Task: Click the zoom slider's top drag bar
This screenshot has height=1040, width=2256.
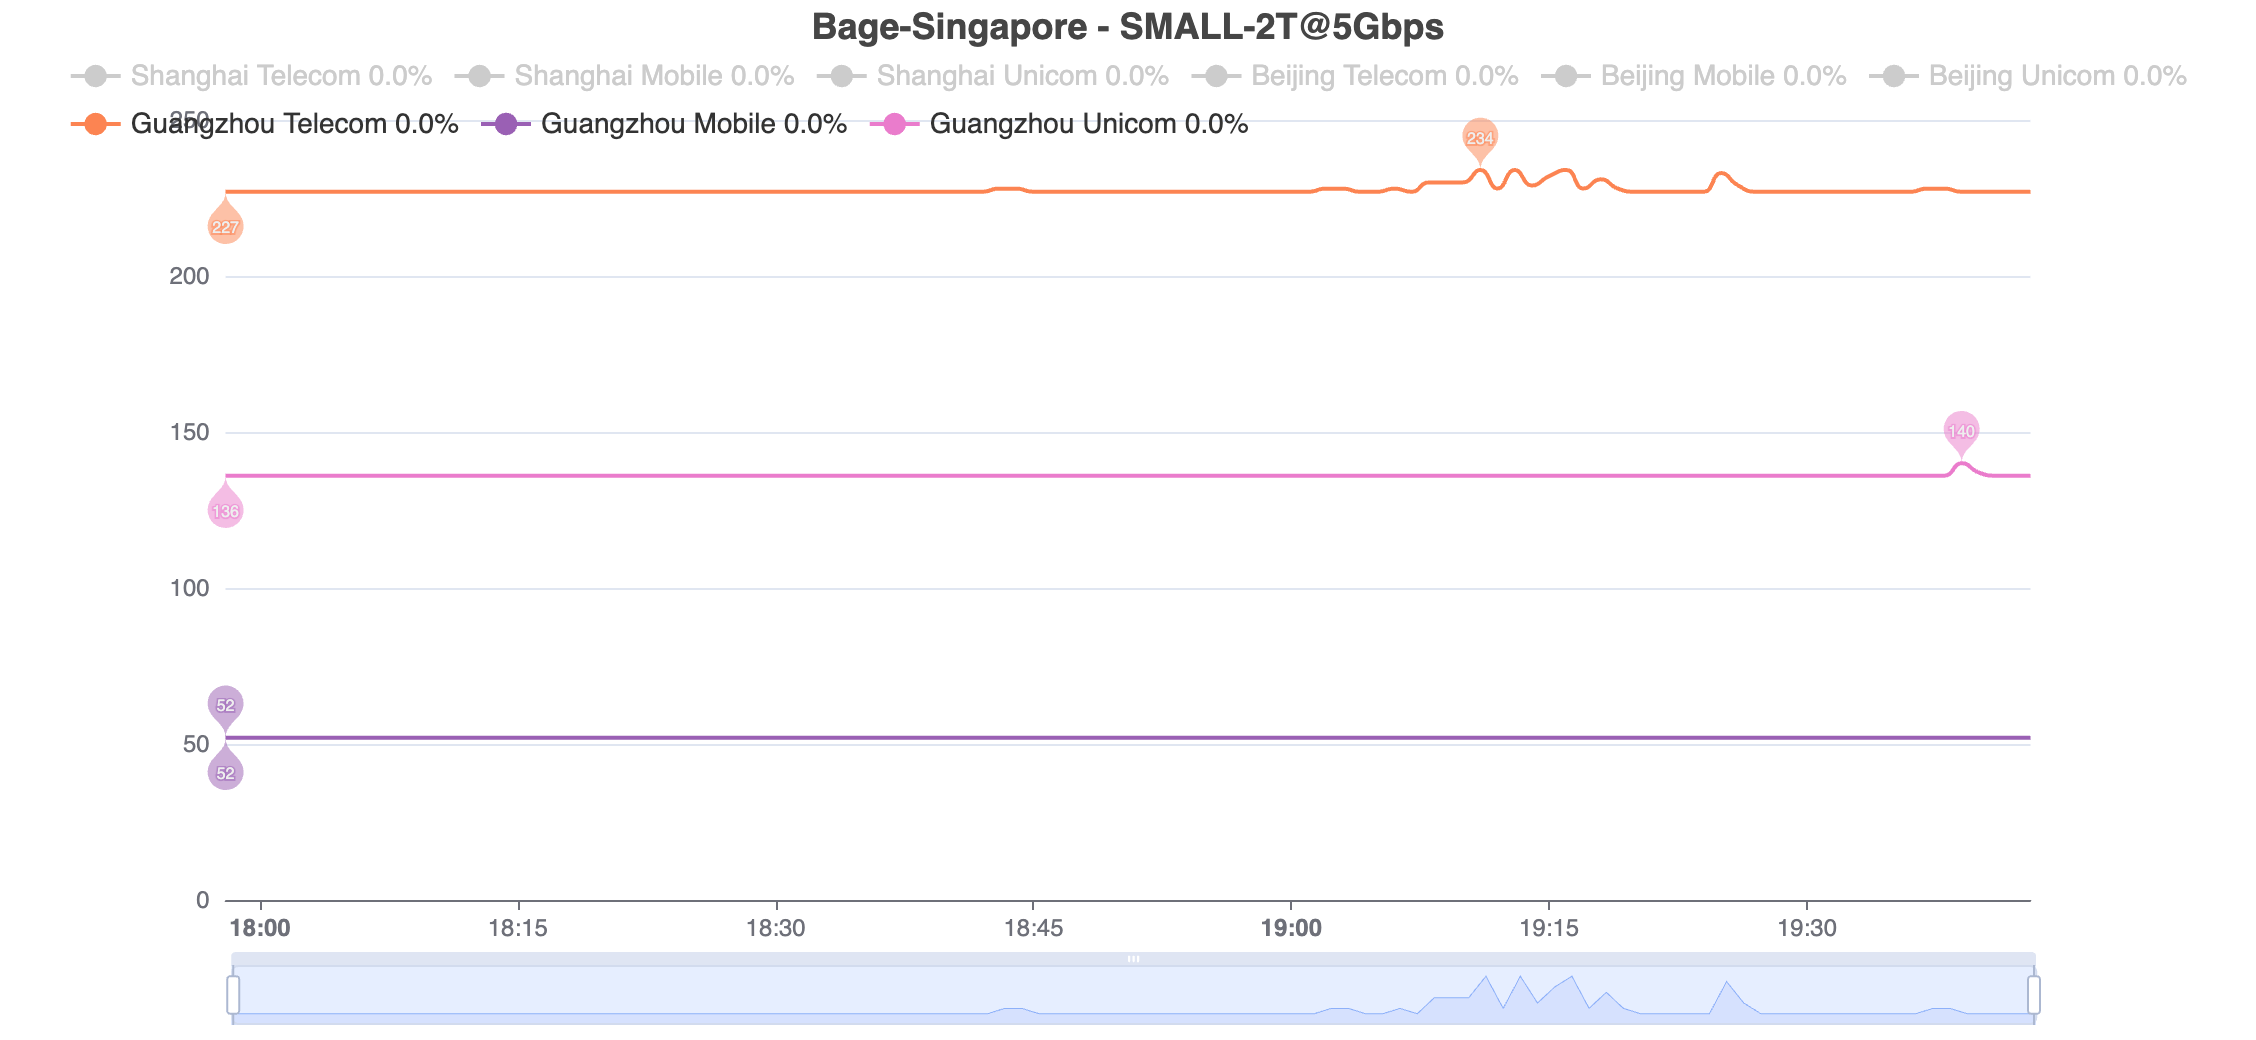Action: tap(1133, 959)
